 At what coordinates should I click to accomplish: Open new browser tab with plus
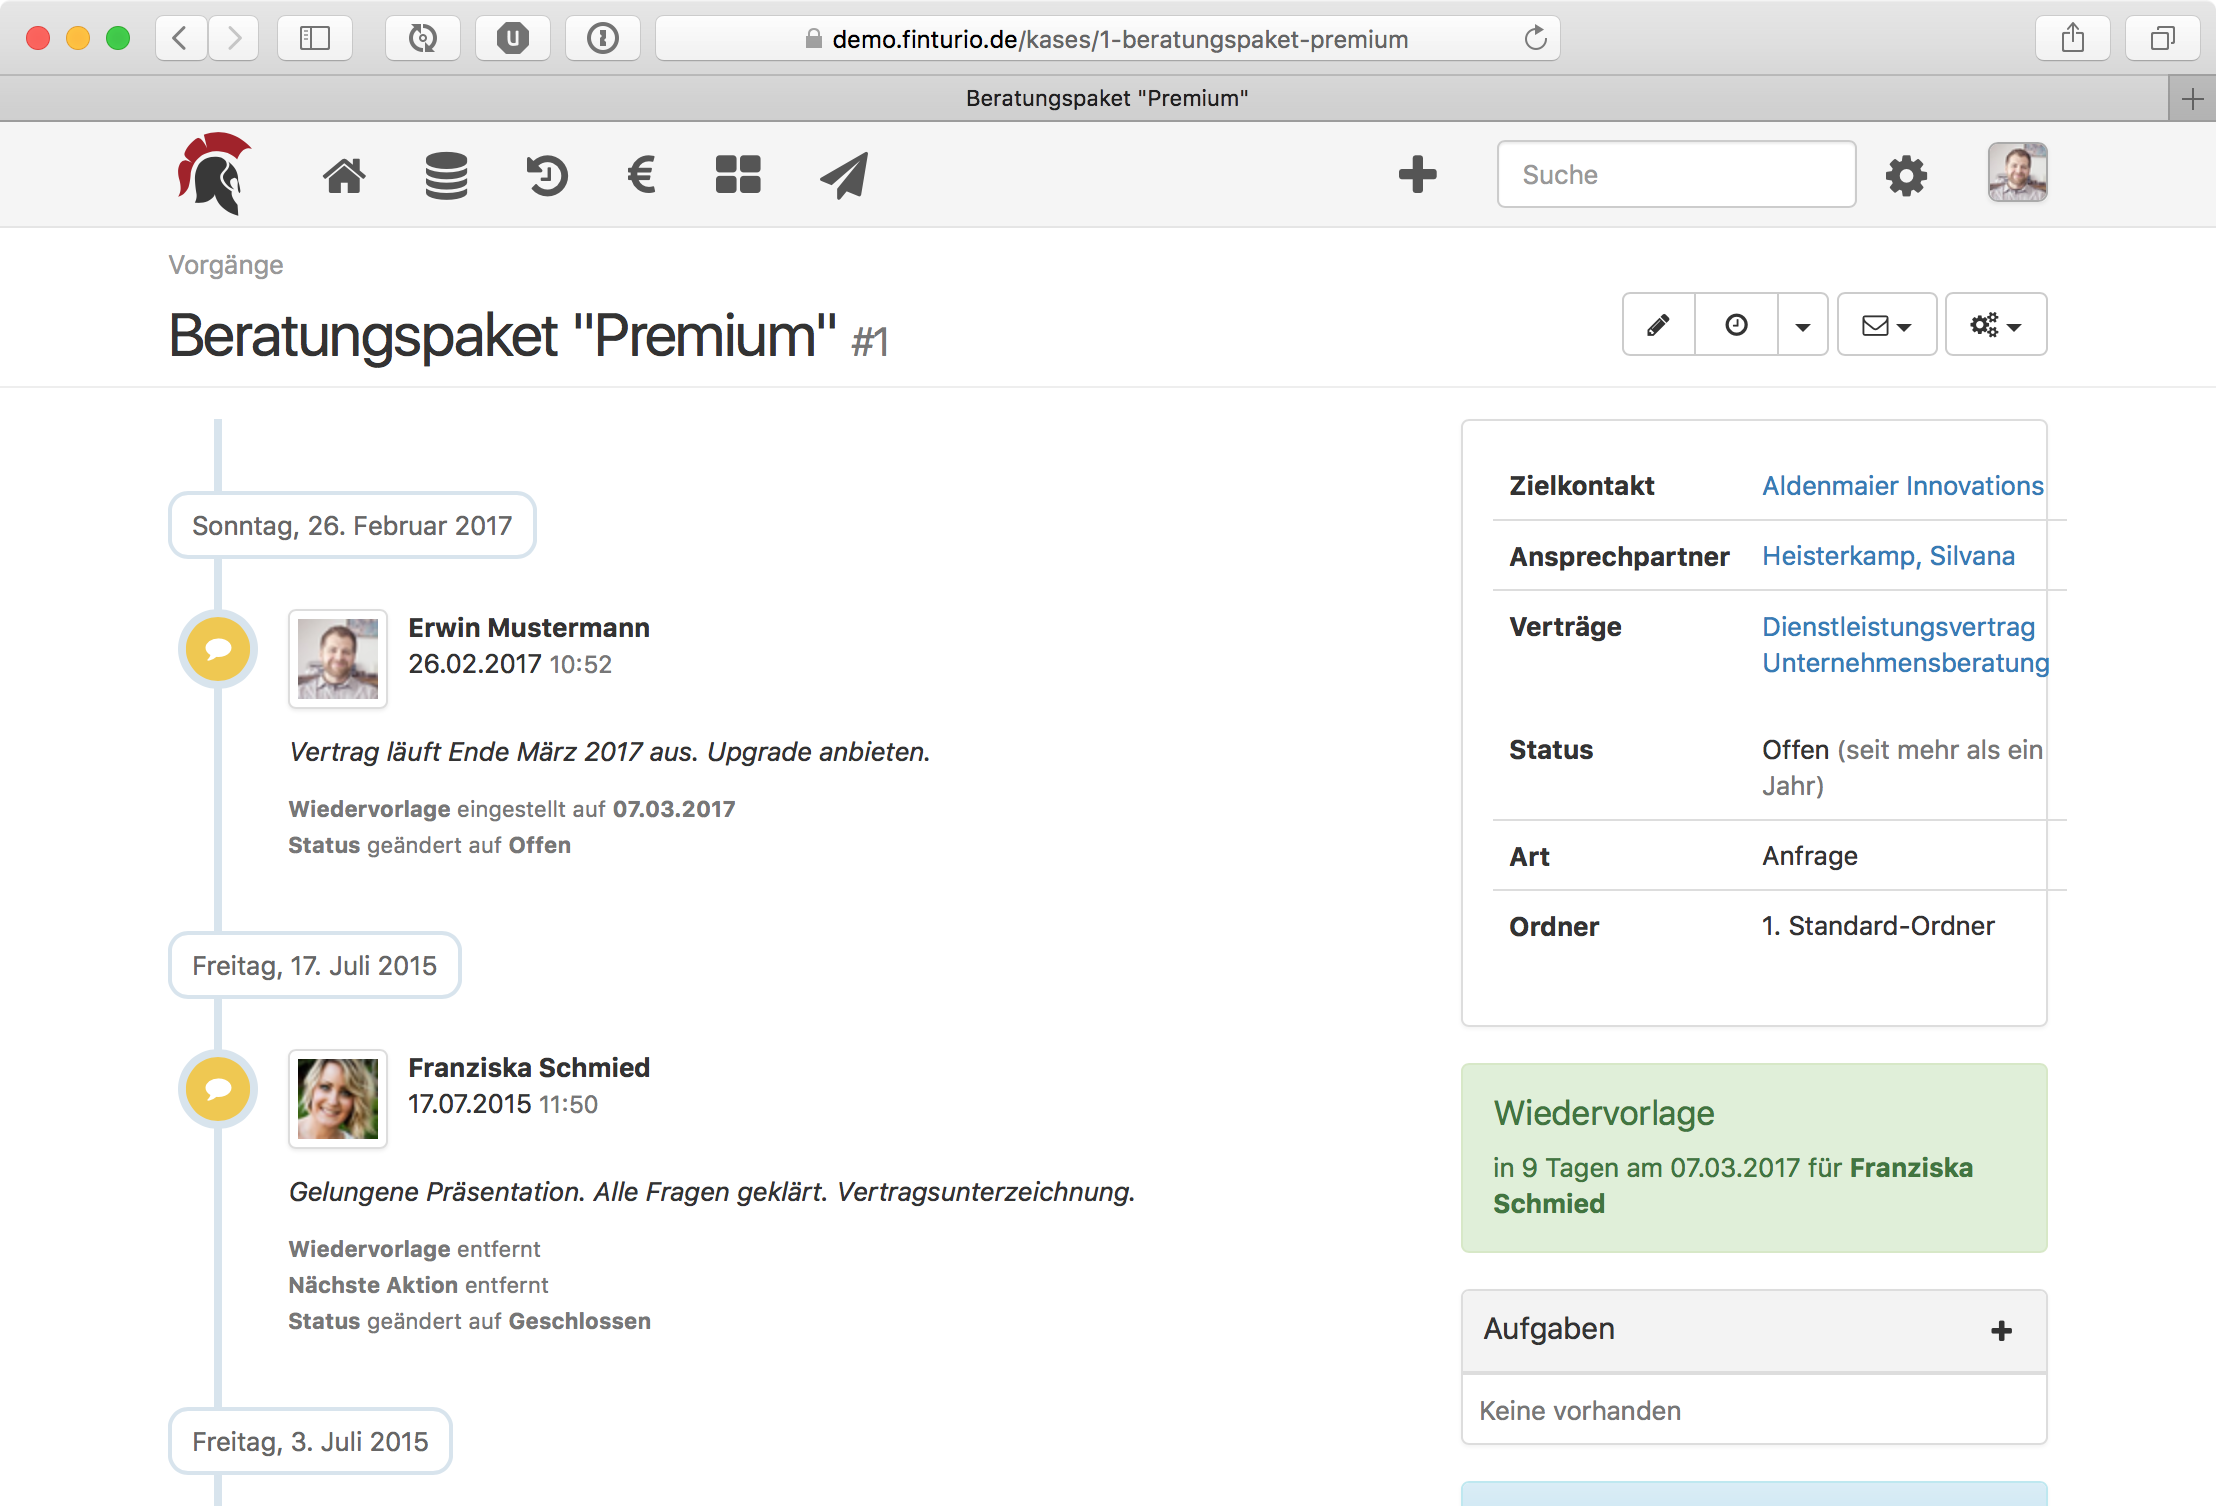(2192, 99)
